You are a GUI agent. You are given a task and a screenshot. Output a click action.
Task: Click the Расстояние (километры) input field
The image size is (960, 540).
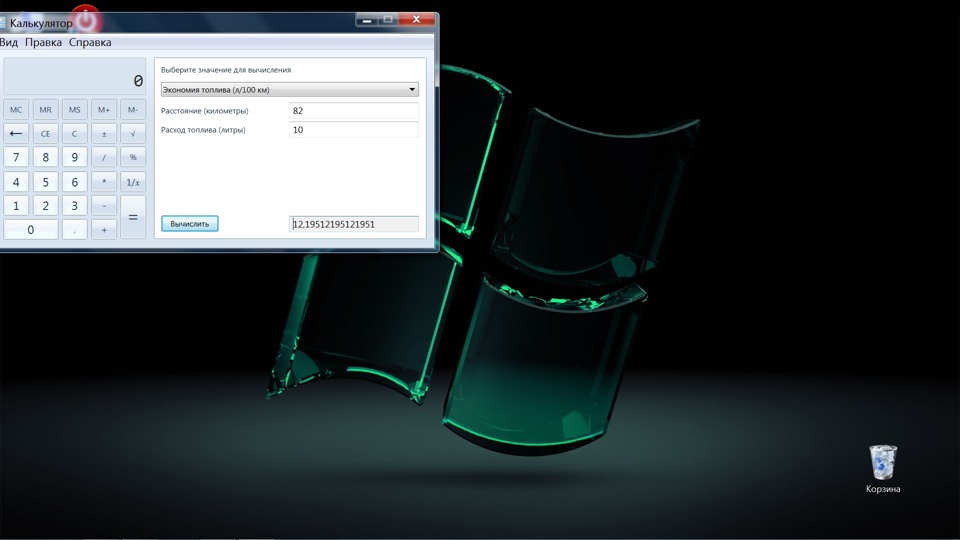(354, 111)
